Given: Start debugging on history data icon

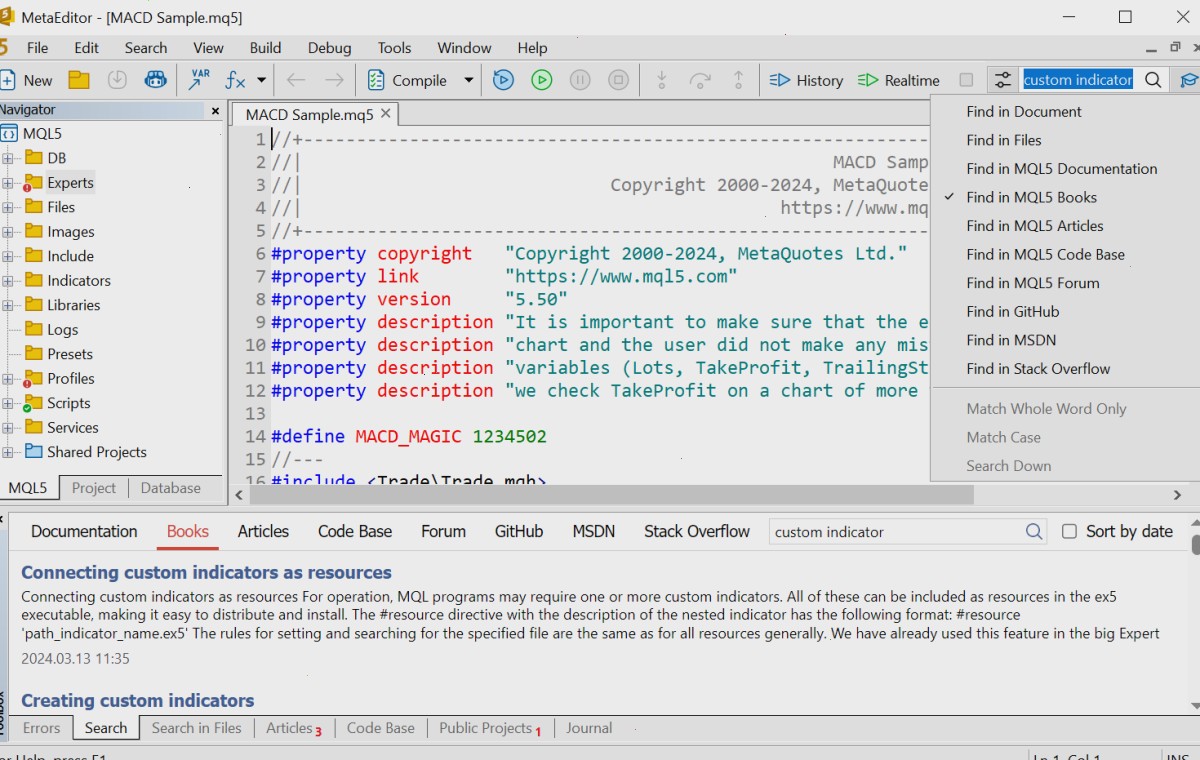Looking at the screenshot, I should [x=504, y=80].
